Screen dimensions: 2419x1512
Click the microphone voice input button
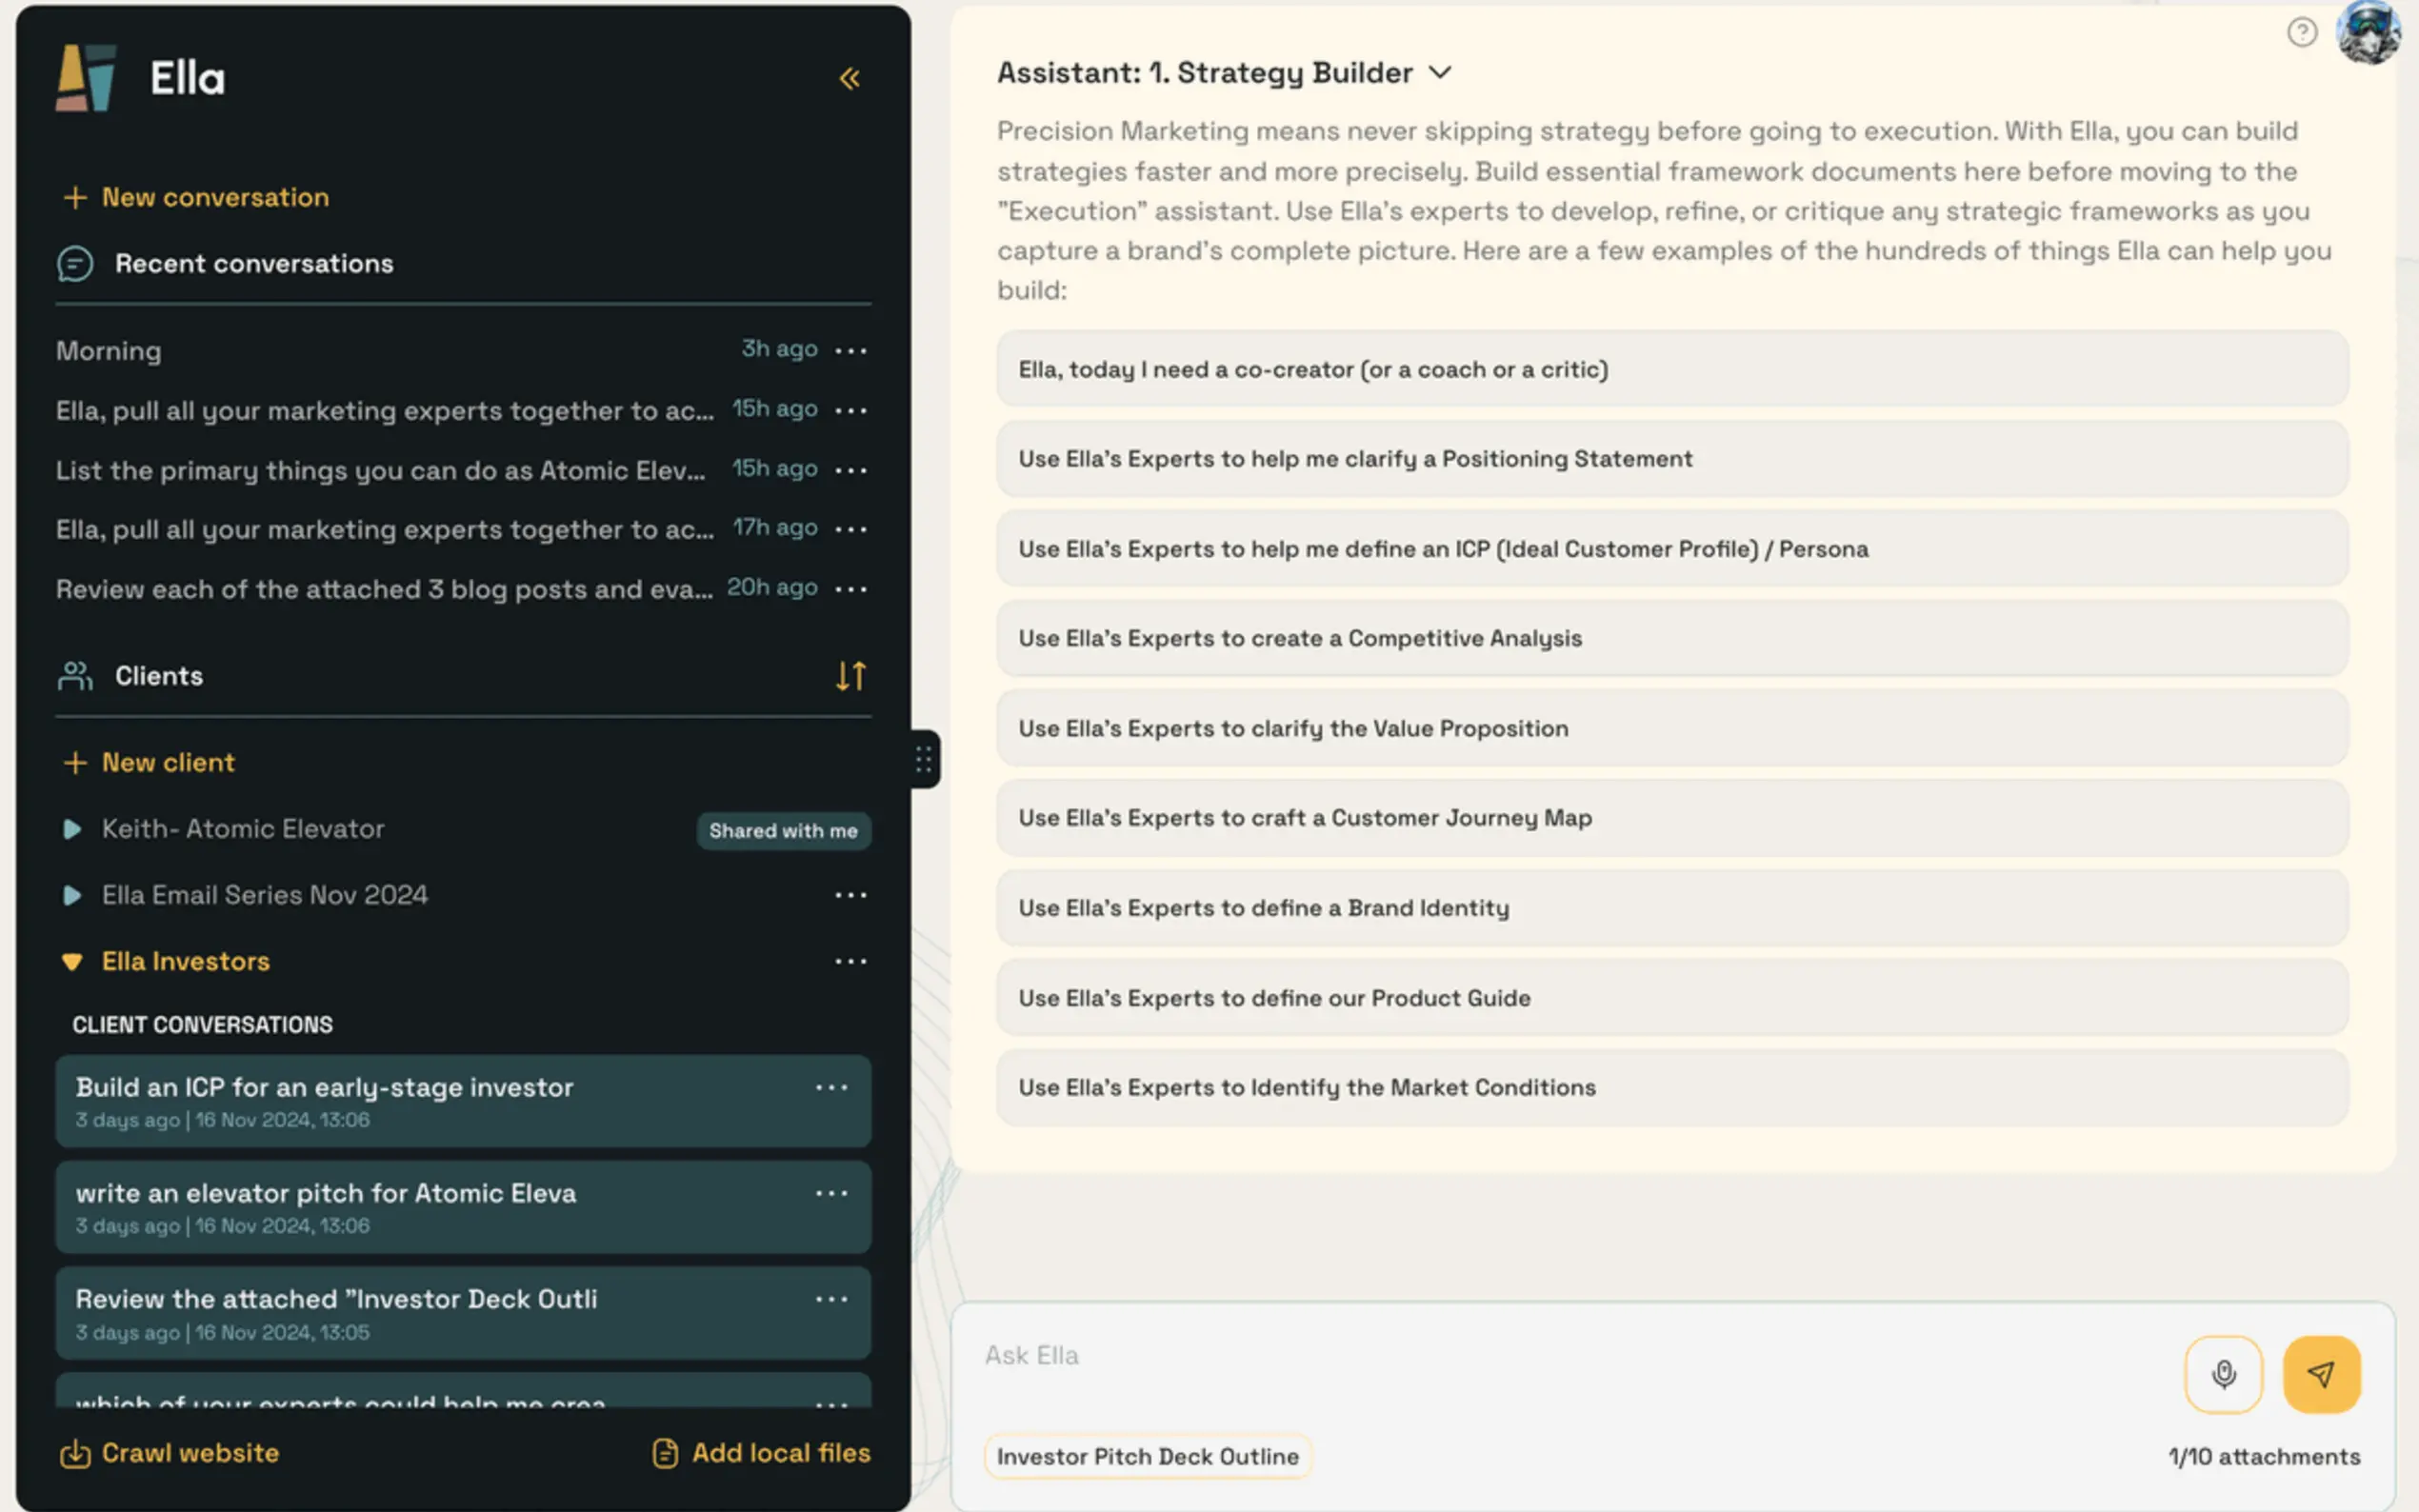click(x=2222, y=1374)
